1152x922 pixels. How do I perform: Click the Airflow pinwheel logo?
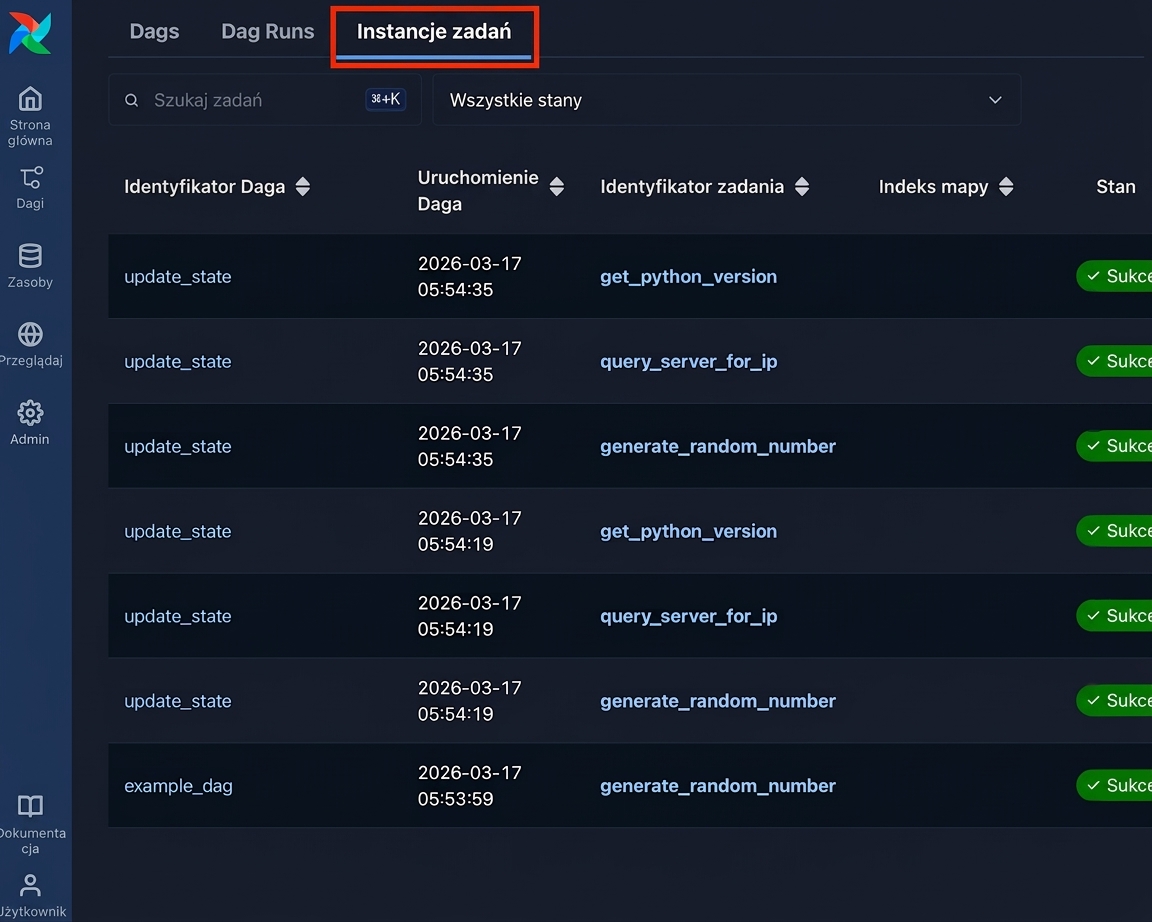pyautogui.click(x=30, y=33)
